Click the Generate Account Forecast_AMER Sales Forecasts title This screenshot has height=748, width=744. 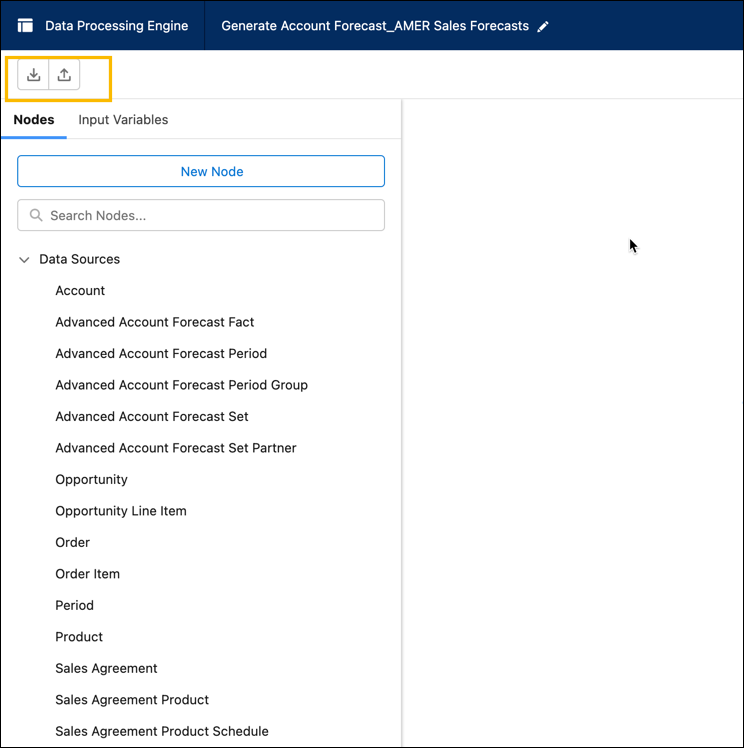point(375,26)
